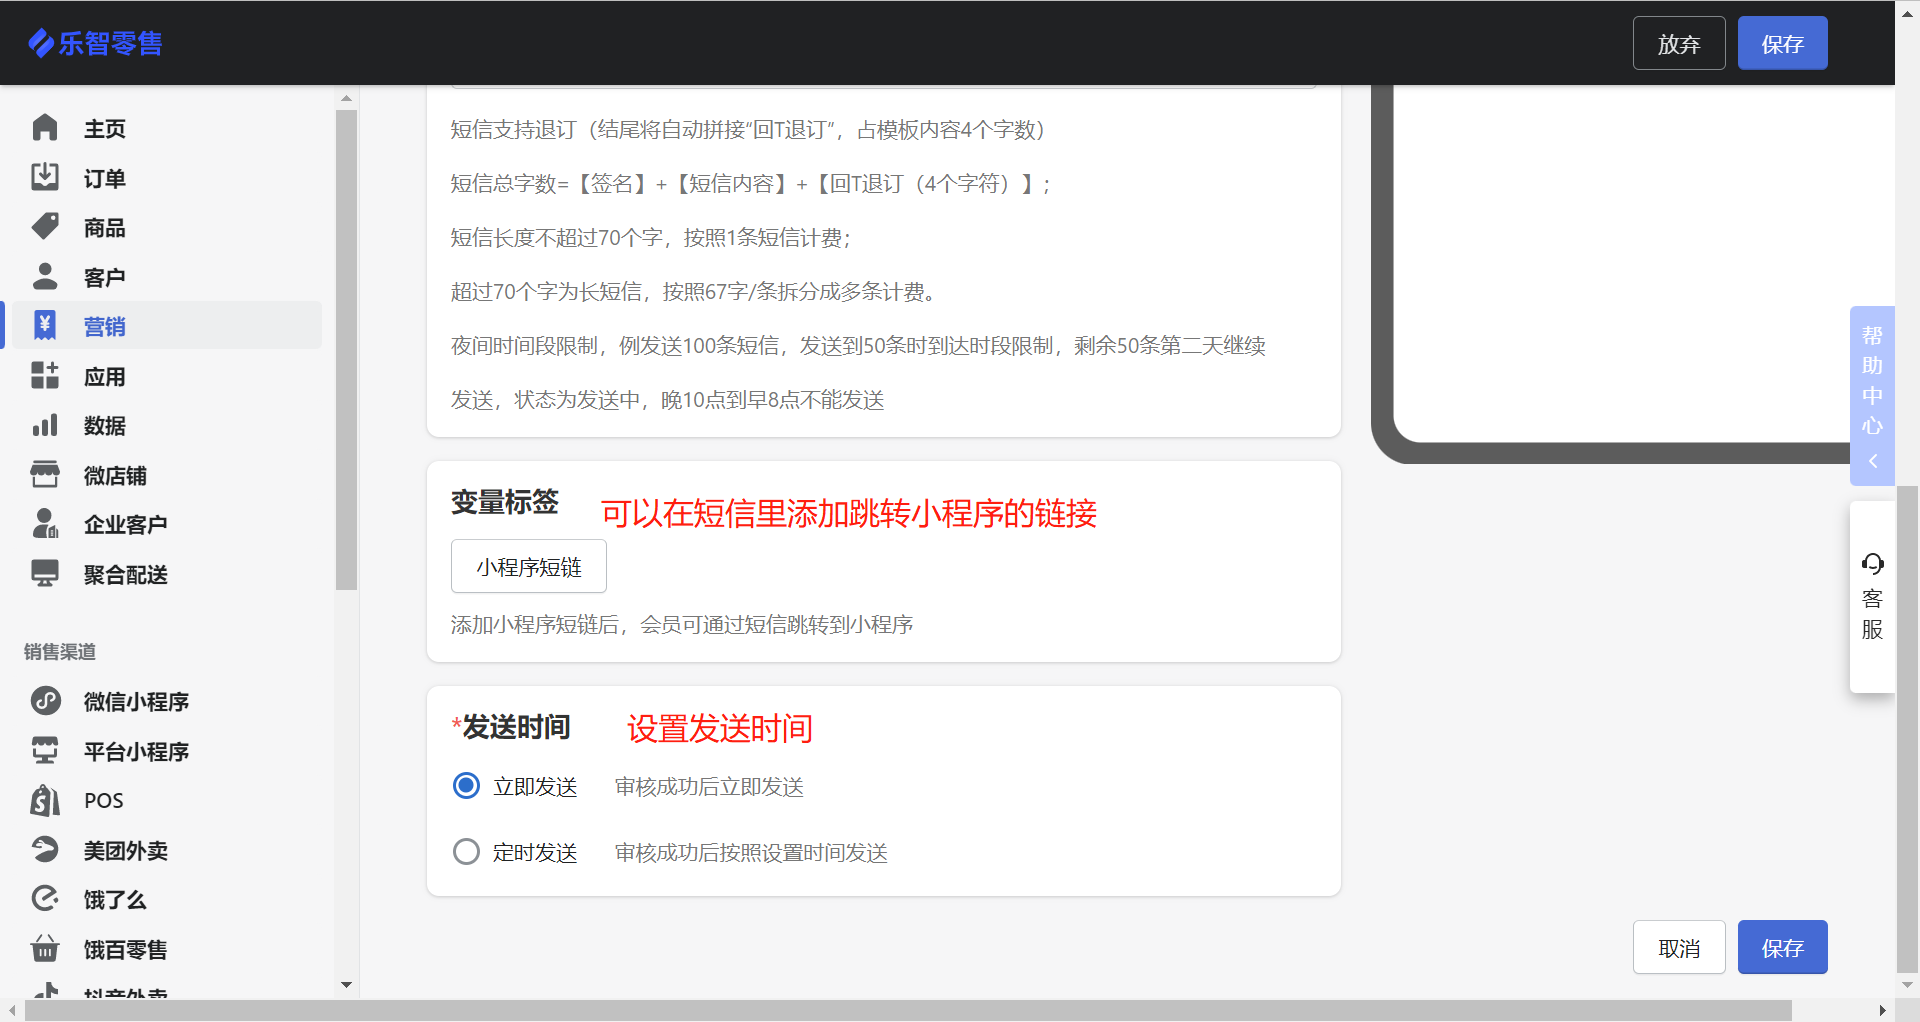1920x1022 pixels.
Task: Click the 发送时间 section title
Action: (516, 727)
